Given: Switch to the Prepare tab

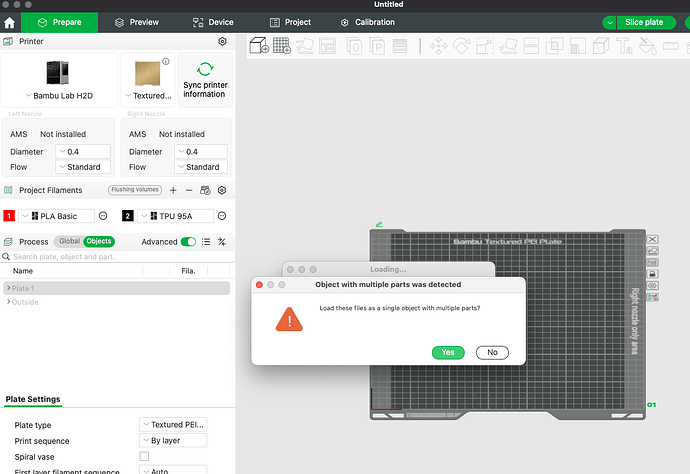Looking at the screenshot, I should (x=59, y=22).
